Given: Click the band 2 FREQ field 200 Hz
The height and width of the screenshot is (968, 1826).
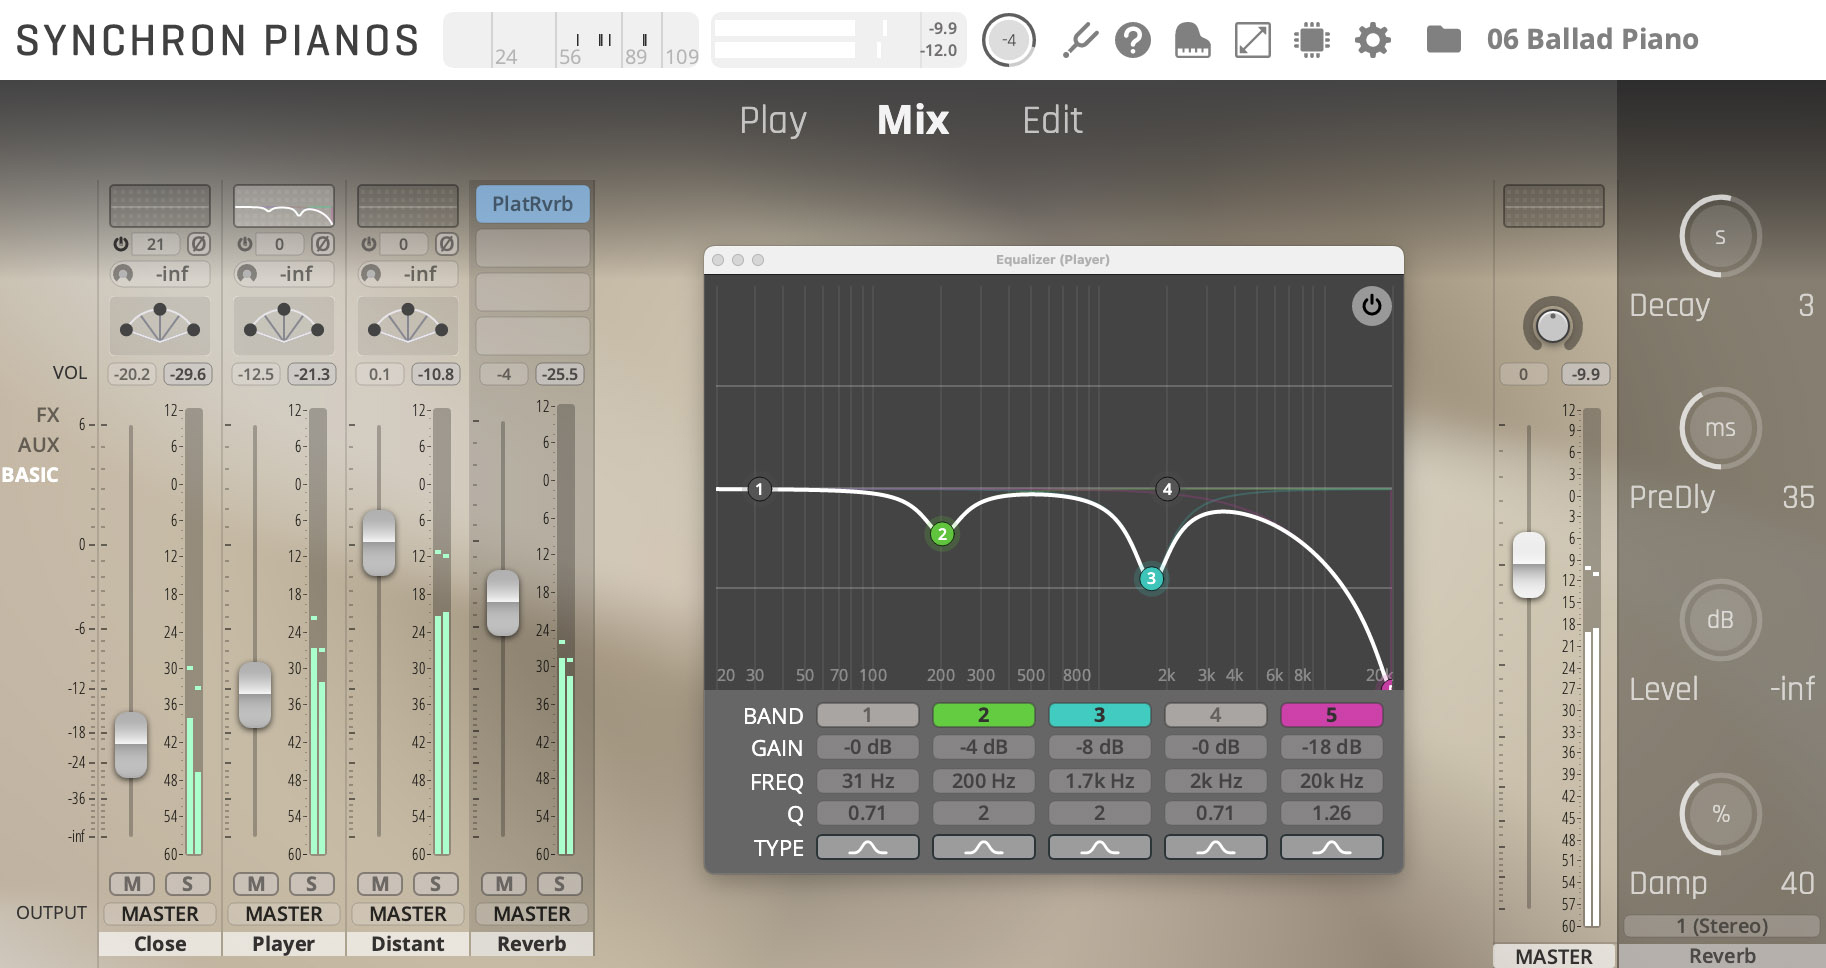Looking at the screenshot, I should [x=984, y=781].
